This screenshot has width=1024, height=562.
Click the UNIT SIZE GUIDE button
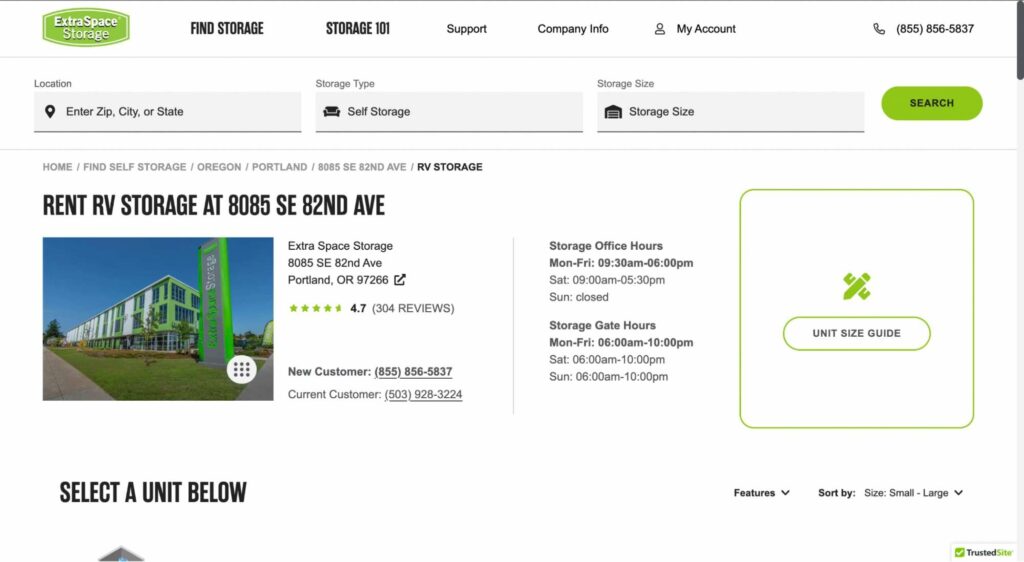856,334
